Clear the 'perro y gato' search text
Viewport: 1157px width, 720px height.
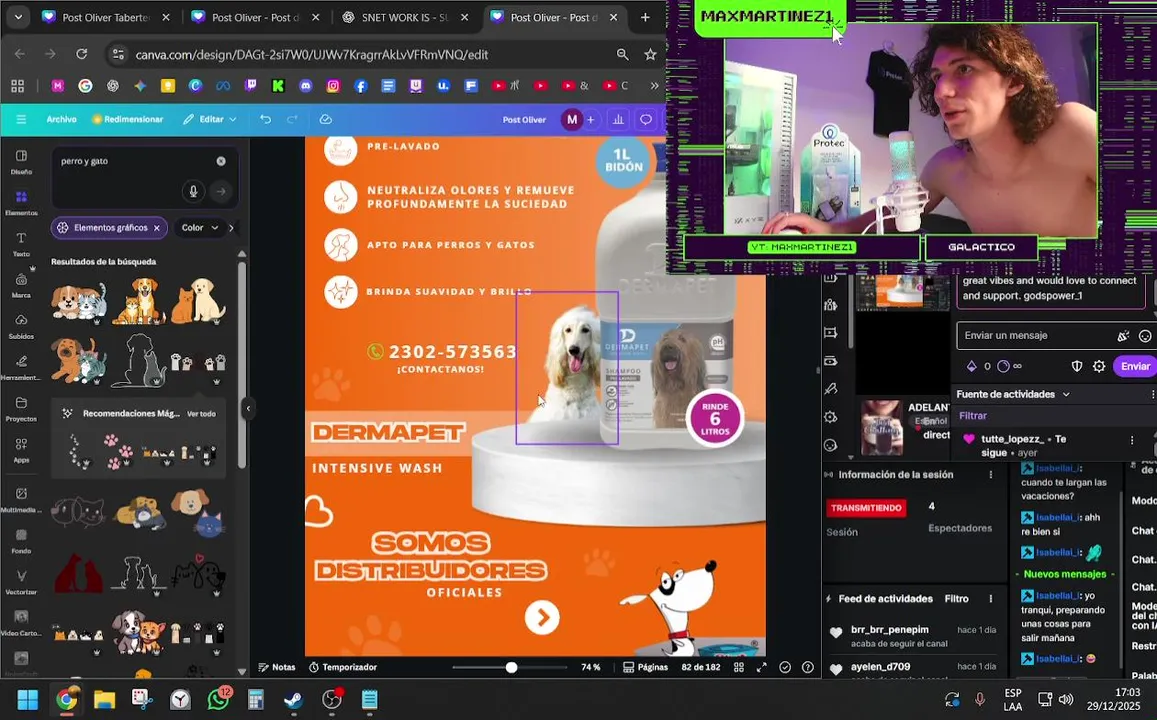221,161
